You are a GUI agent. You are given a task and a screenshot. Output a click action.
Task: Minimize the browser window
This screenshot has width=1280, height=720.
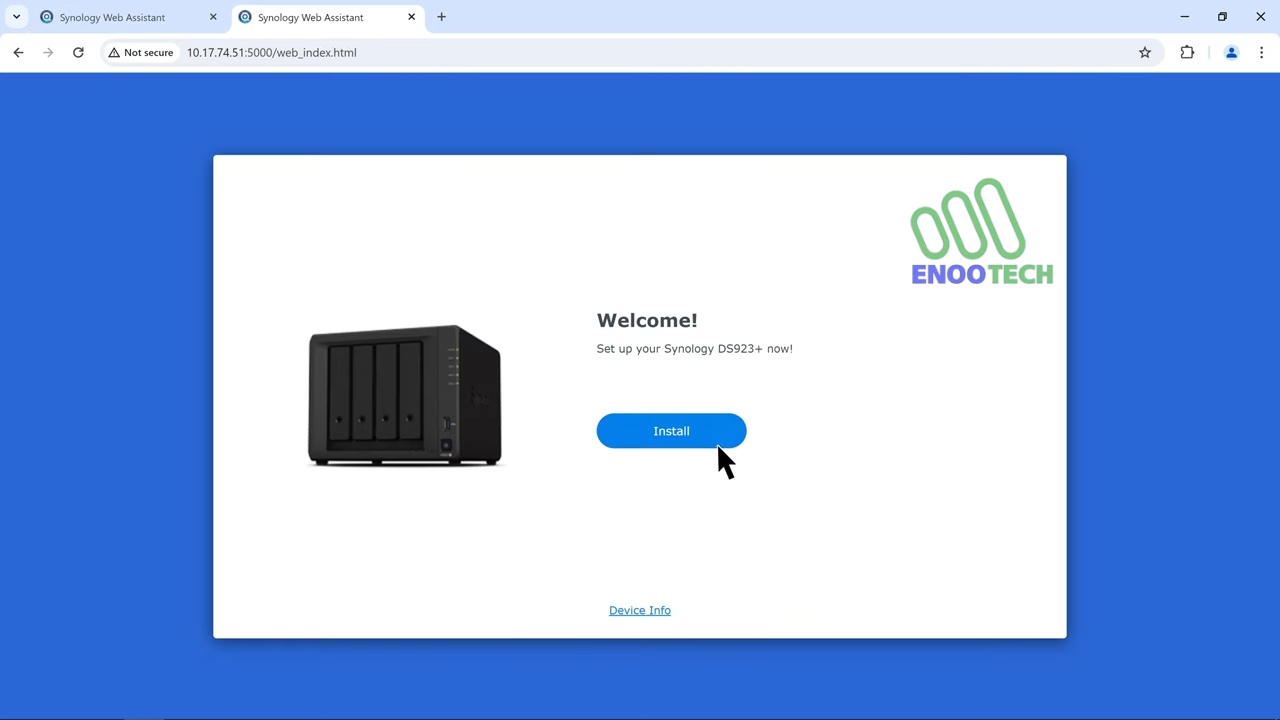1184,17
